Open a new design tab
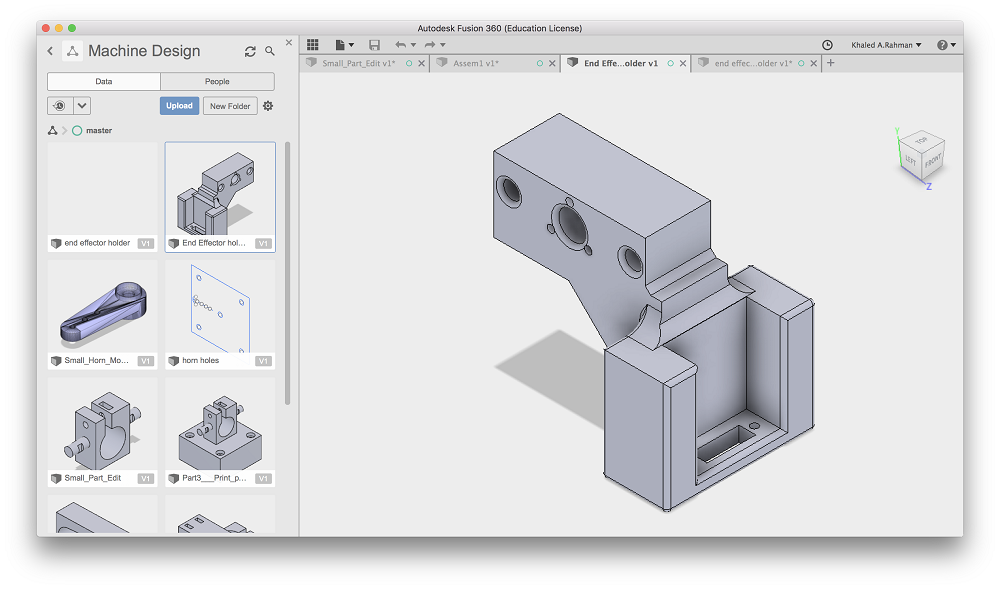This screenshot has width=1000, height=589. [x=830, y=63]
